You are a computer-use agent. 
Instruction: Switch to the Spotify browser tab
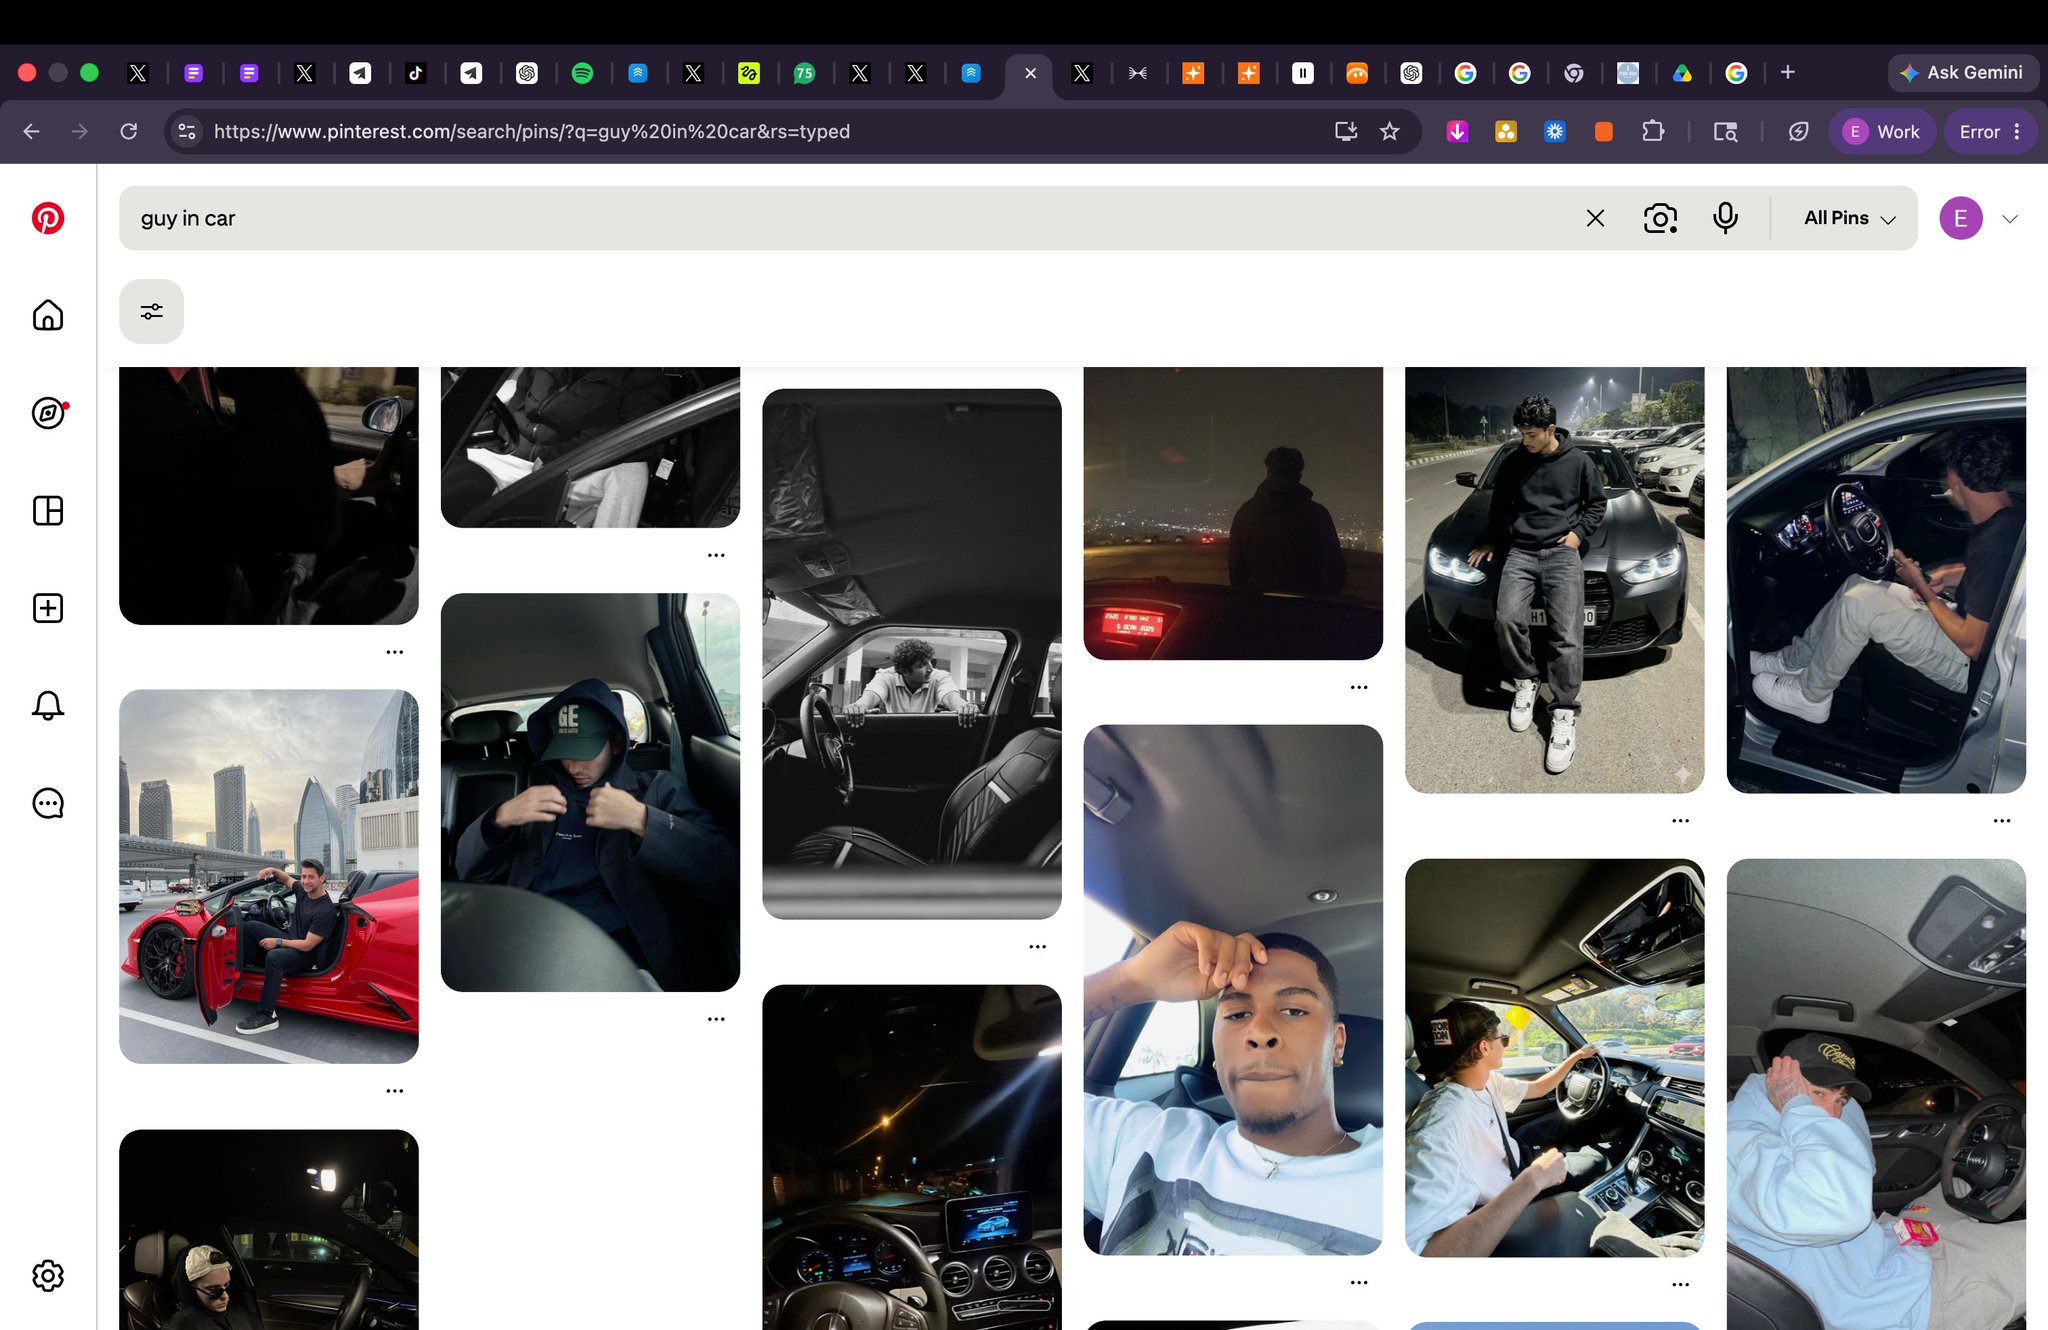(x=582, y=73)
